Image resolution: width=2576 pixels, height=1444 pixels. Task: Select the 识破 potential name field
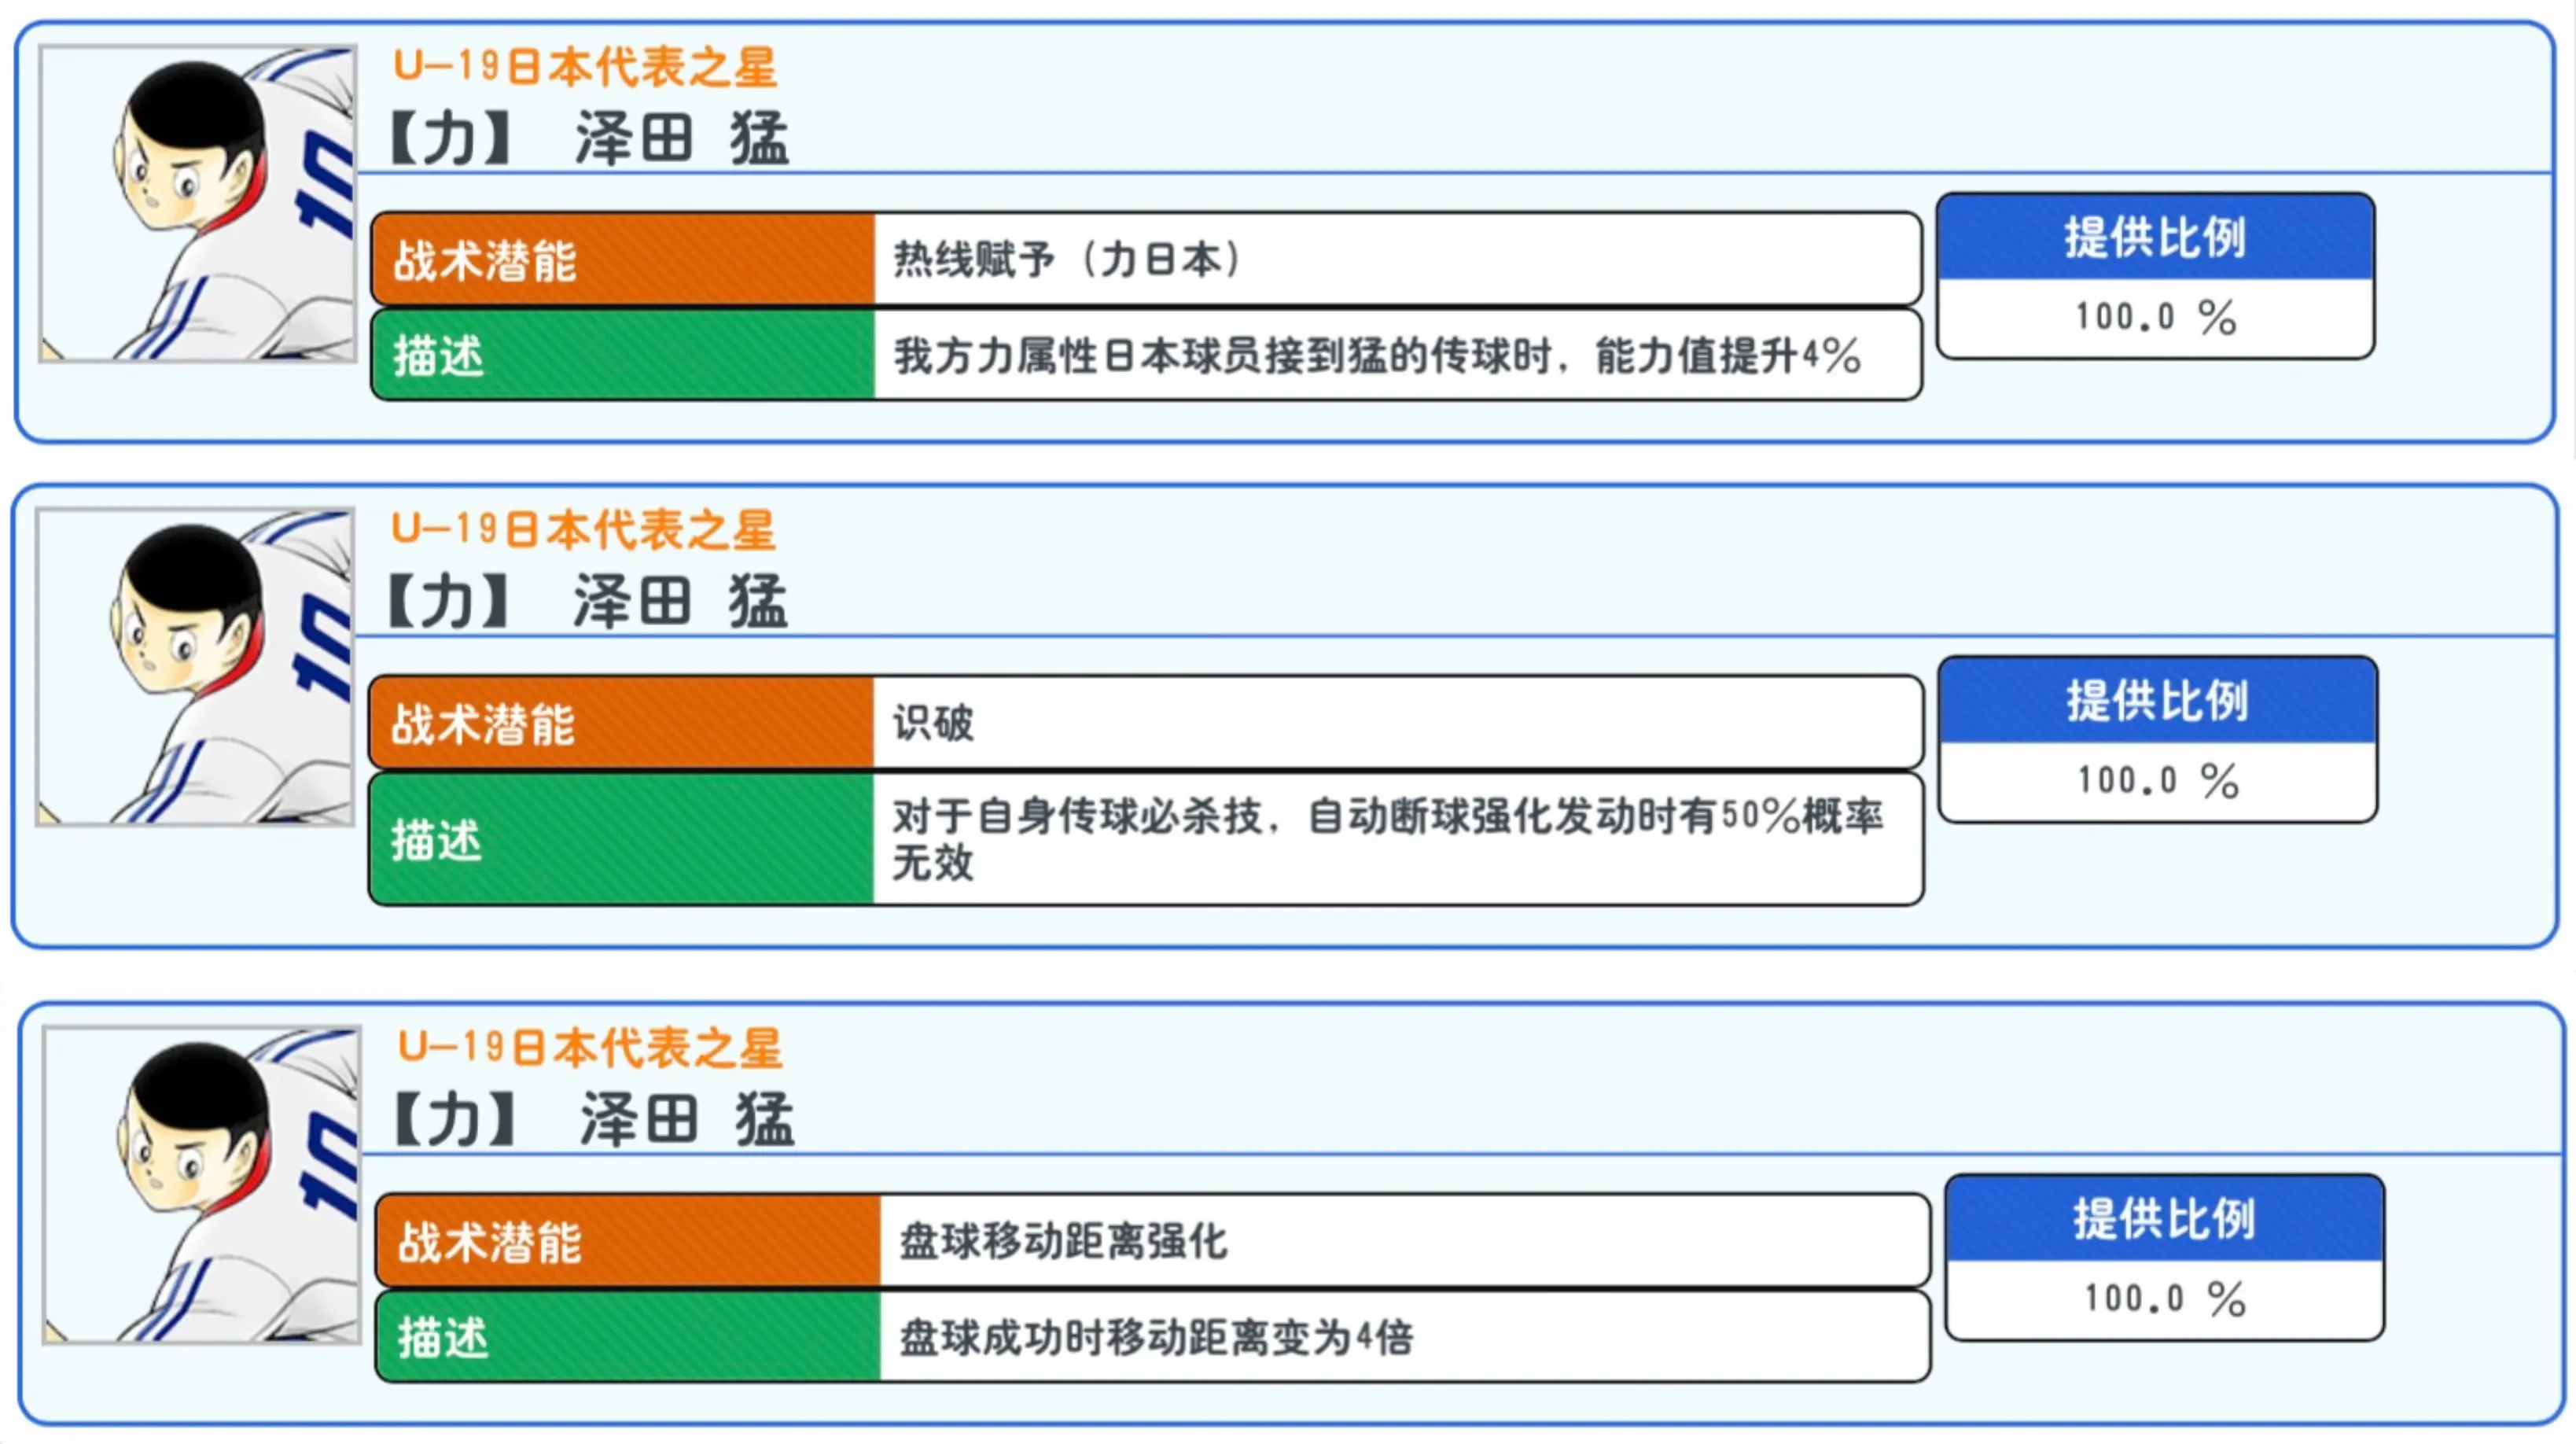click(x=1396, y=723)
